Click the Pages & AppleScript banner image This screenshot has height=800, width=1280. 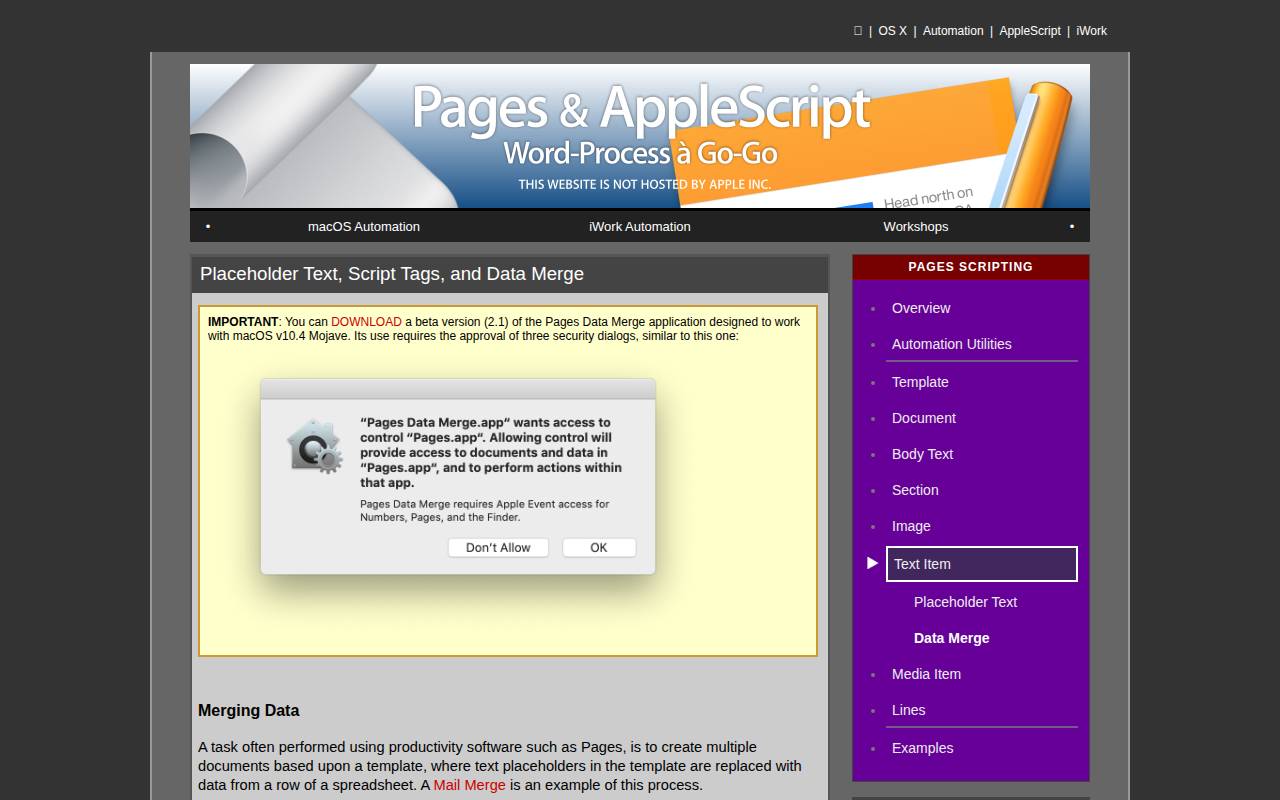point(640,136)
